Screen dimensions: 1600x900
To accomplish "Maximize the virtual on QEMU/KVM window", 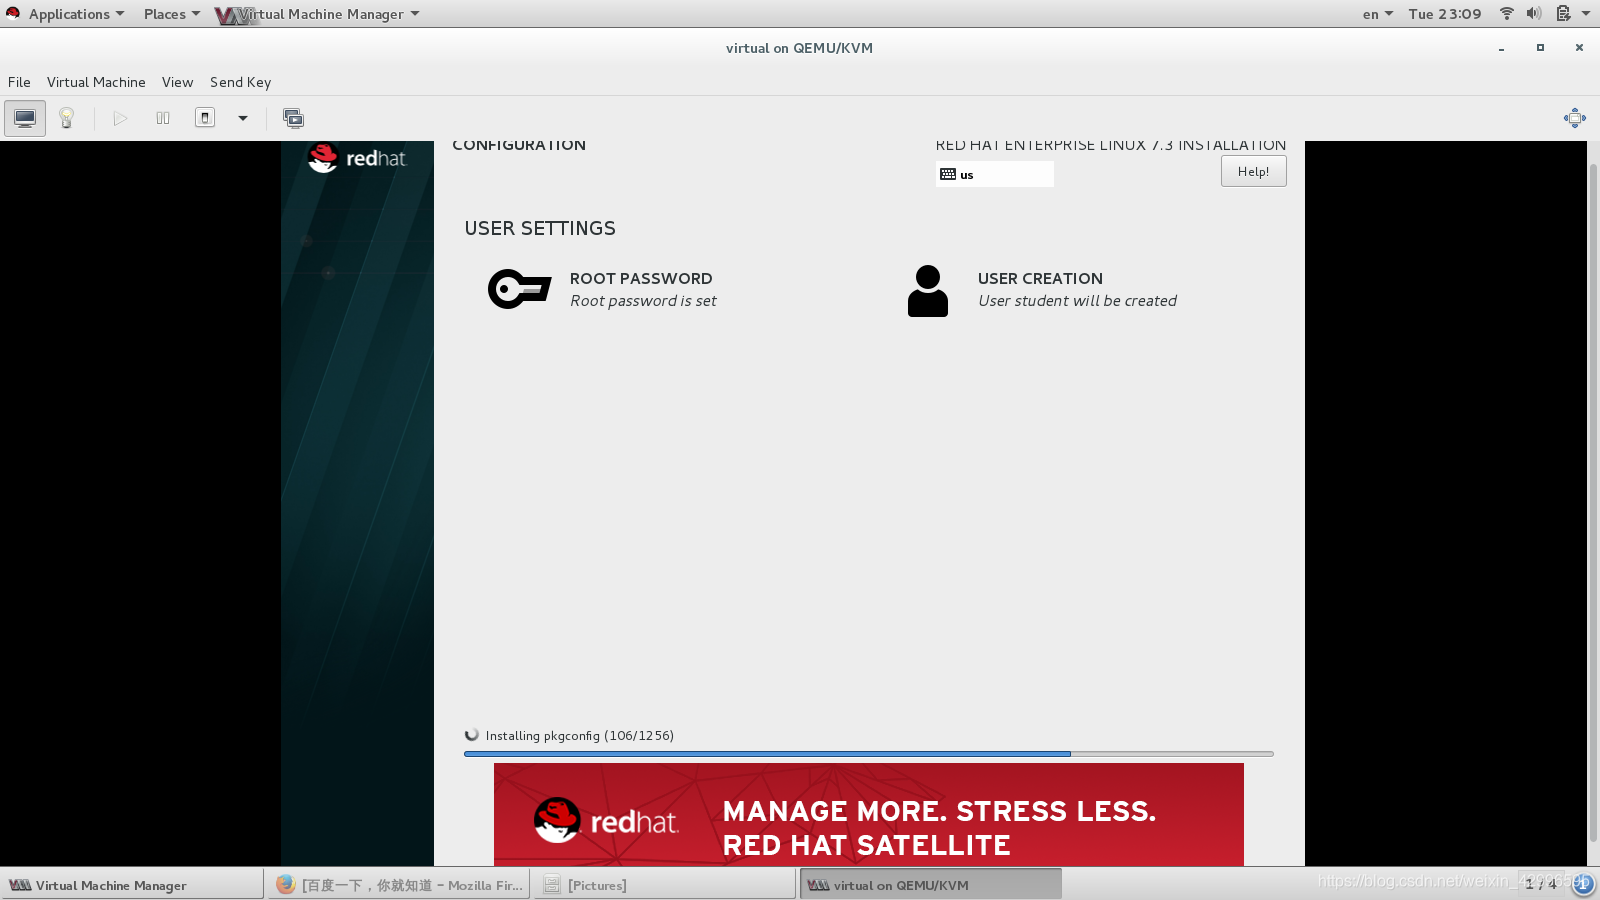I will pos(1540,48).
